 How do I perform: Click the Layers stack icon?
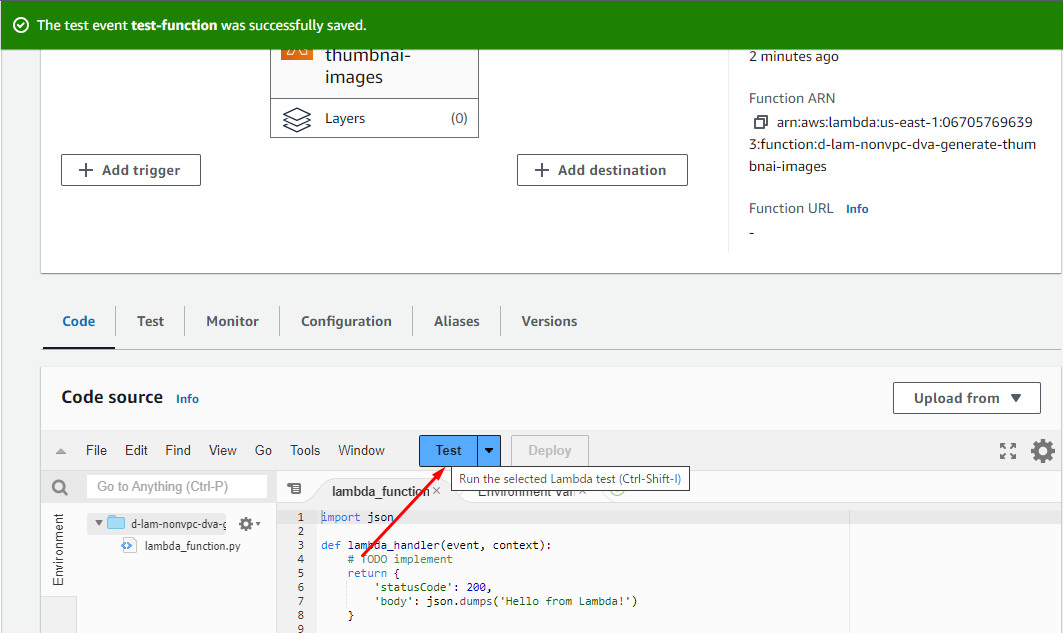(297, 119)
